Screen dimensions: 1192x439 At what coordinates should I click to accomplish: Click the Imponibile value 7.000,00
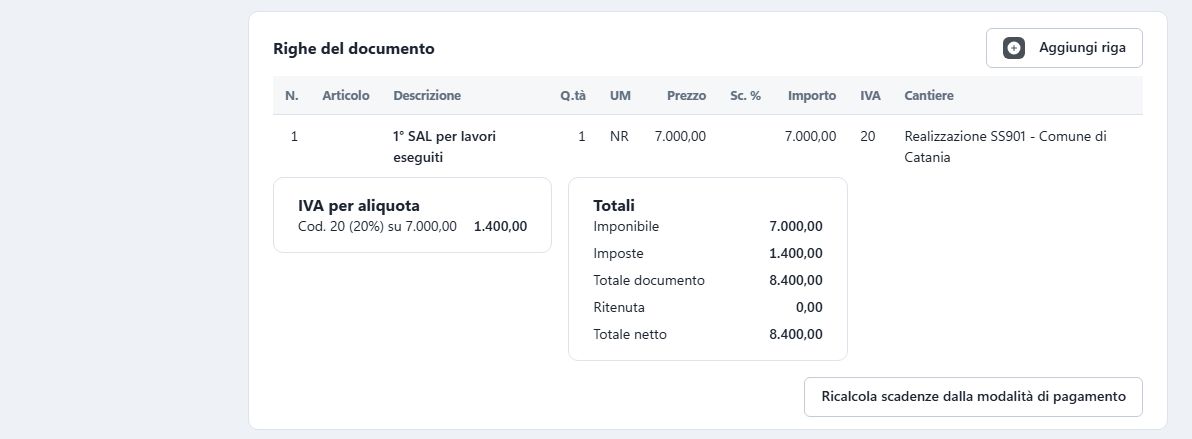(x=796, y=226)
